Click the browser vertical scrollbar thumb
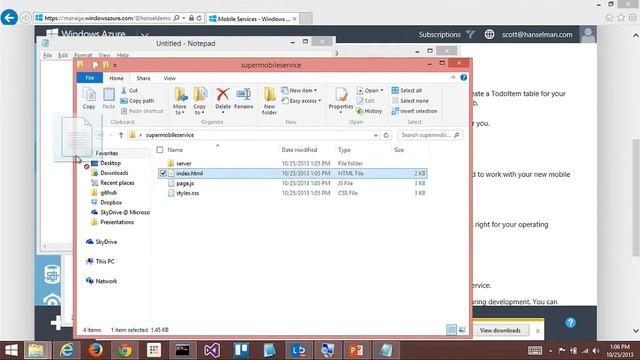640x360 pixels. pos(636,198)
